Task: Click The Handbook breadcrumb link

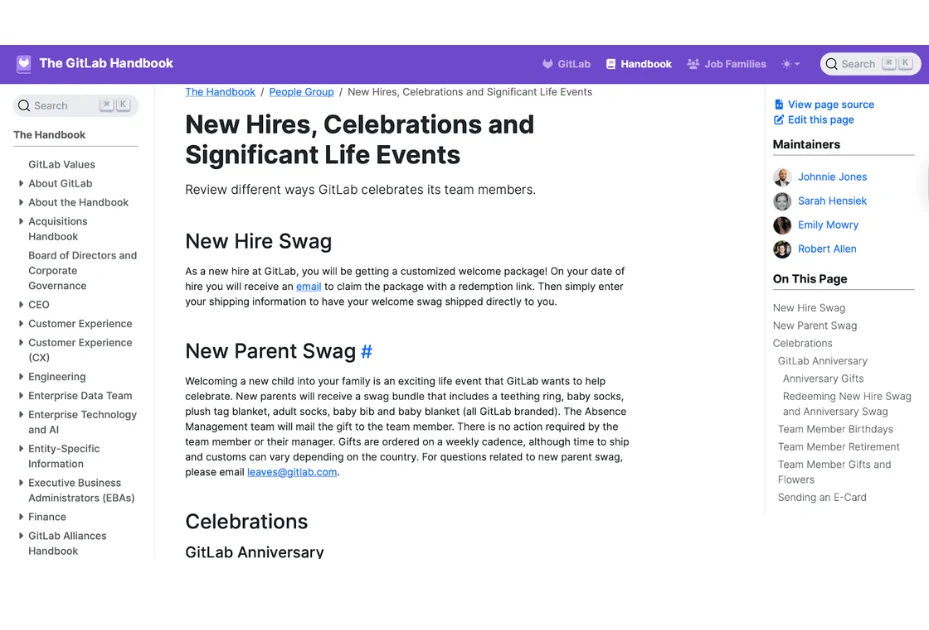Action: [x=220, y=92]
